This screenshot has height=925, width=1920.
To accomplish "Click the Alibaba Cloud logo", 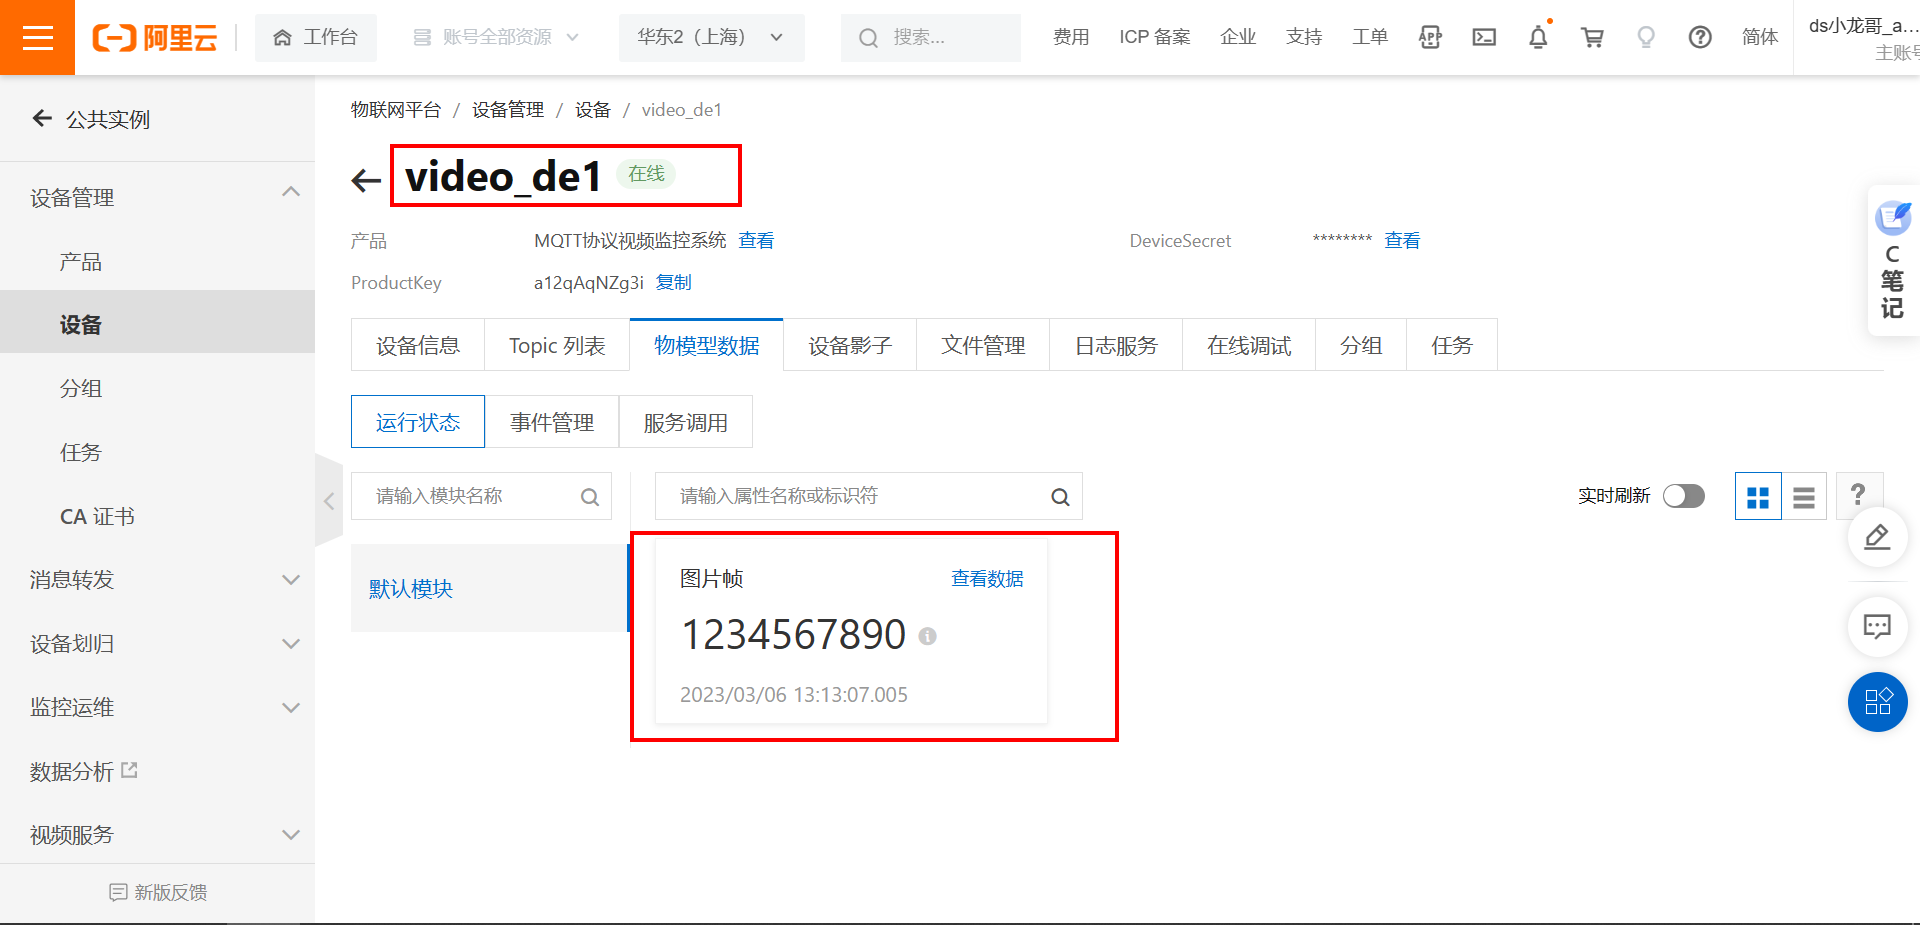I will click(x=155, y=38).
